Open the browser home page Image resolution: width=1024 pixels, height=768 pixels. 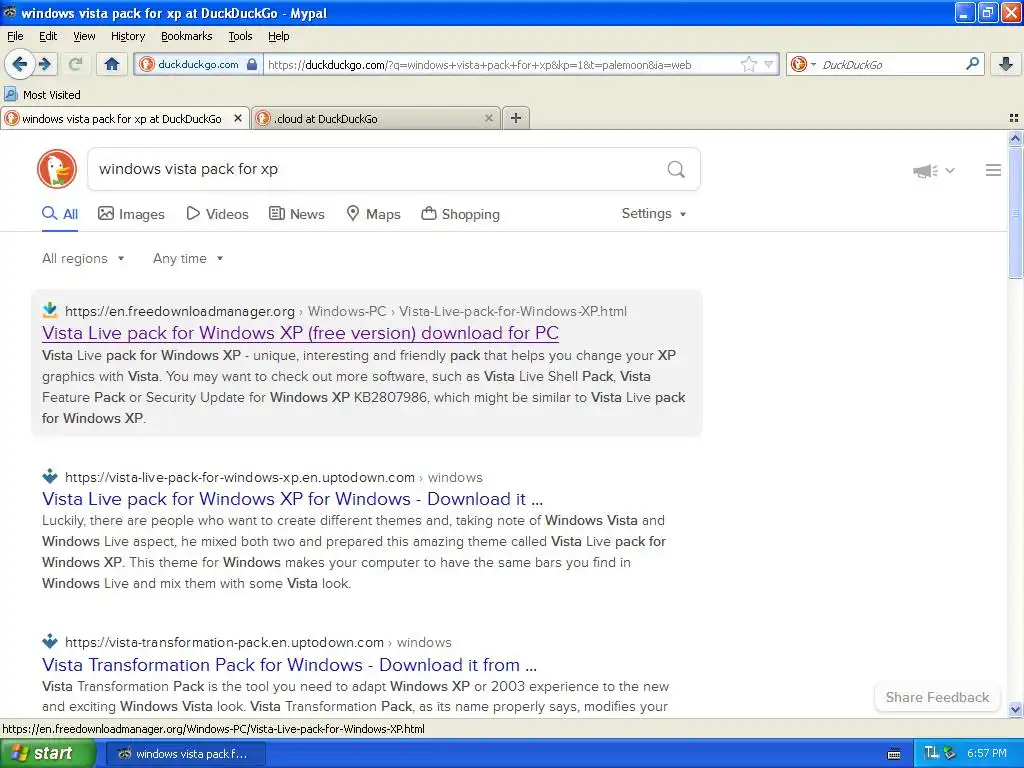tap(112, 64)
